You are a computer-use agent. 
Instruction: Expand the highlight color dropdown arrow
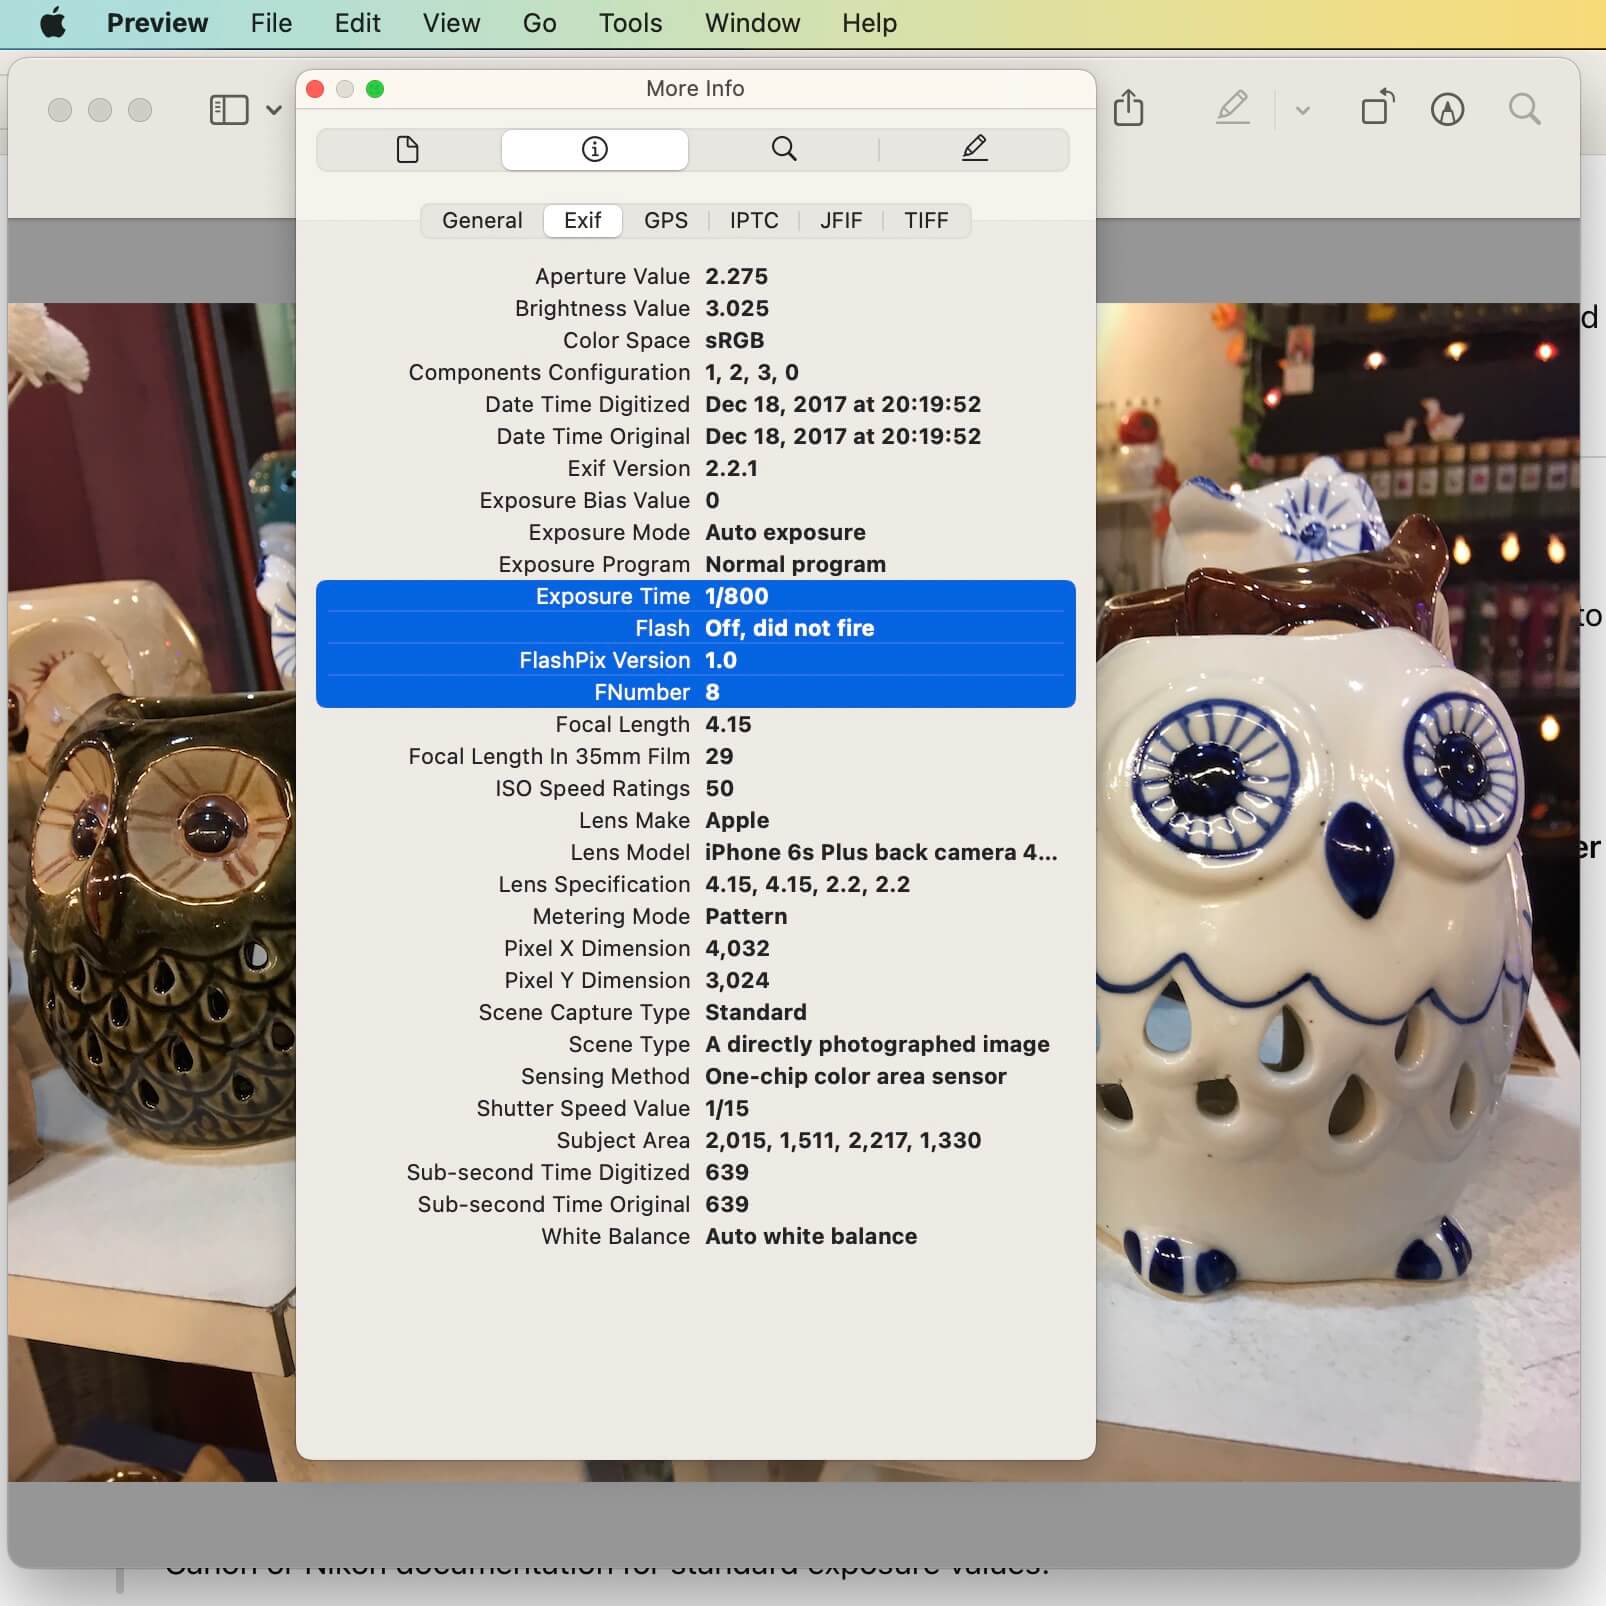point(1302,110)
